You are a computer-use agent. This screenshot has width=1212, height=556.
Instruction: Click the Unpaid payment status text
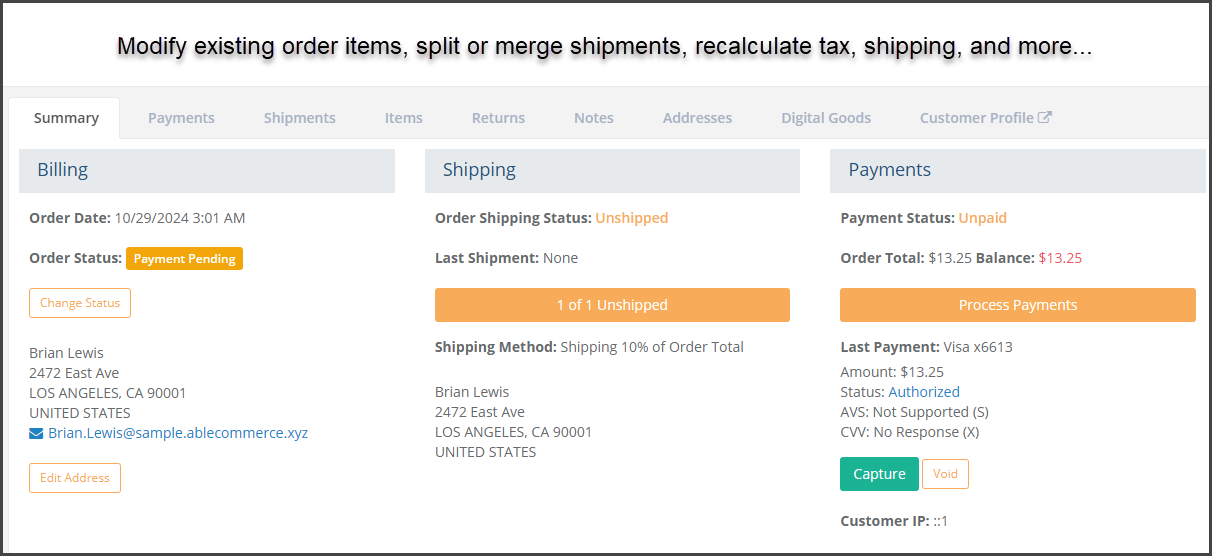tap(982, 218)
